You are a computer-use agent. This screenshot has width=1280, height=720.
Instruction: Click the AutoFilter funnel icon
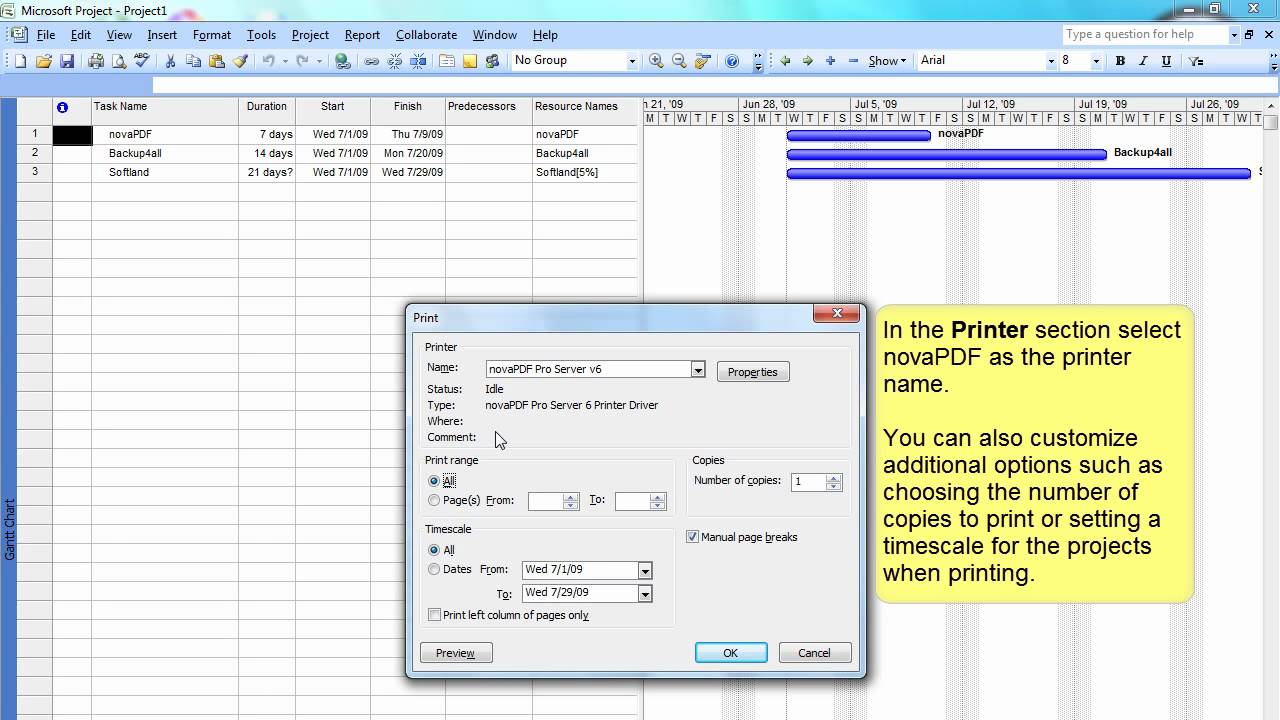[x=1196, y=61]
